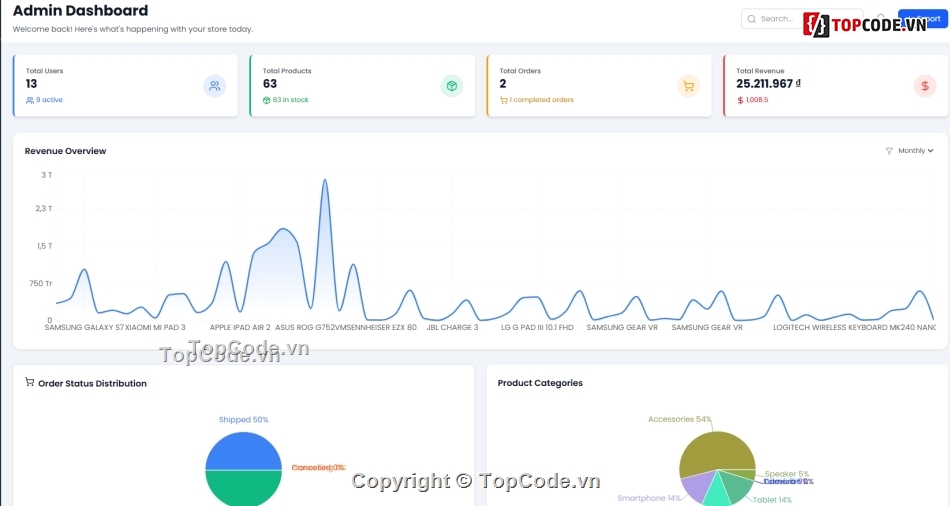Click the Total Users card
Image resolution: width=950 pixels, height=506 pixels.
pyautogui.click(x=125, y=85)
